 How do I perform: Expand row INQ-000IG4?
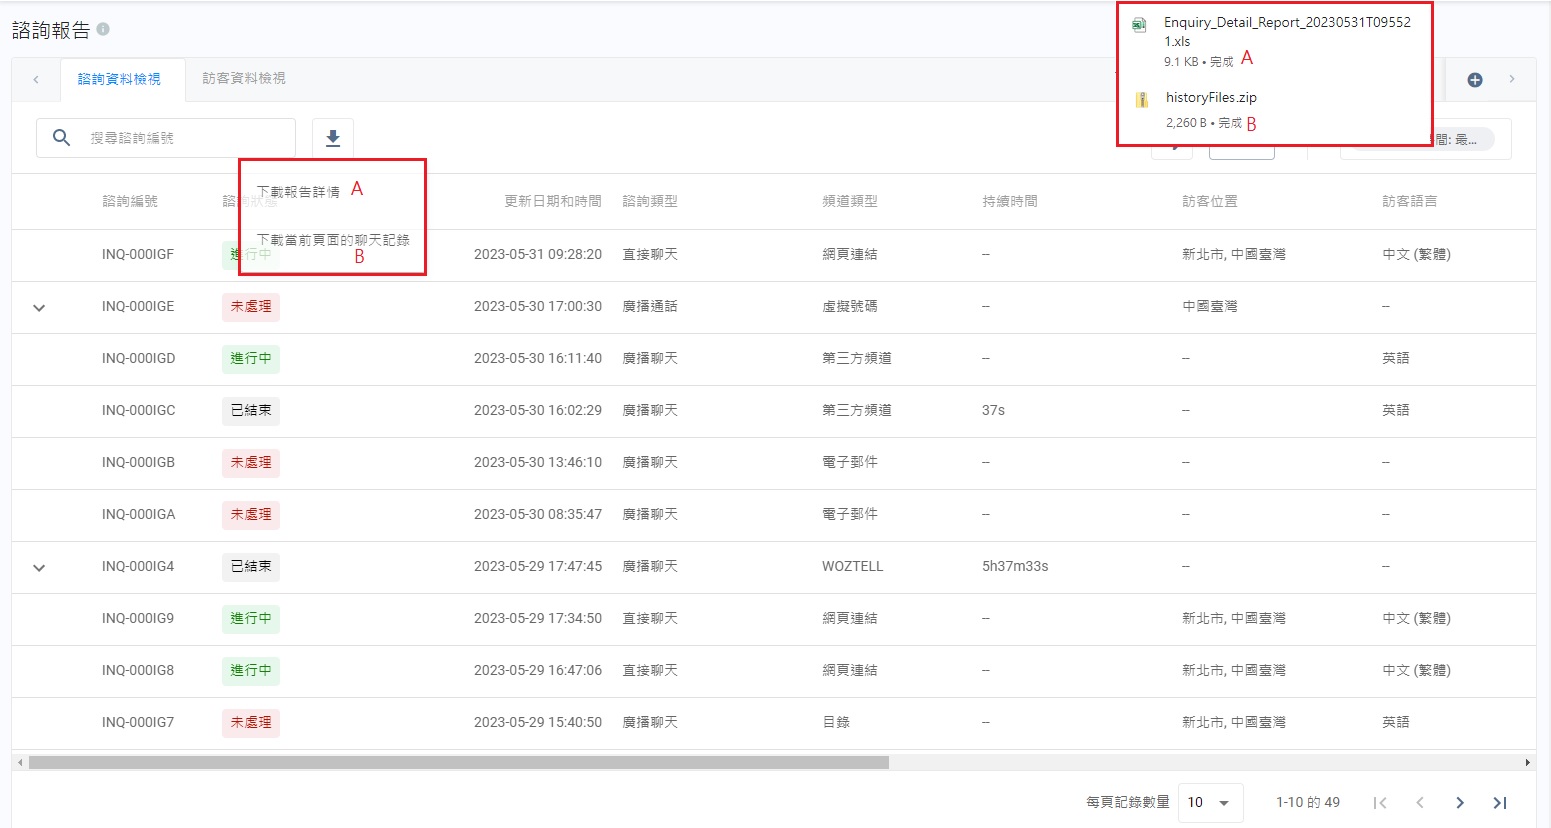pyautogui.click(x=39, y=567)
